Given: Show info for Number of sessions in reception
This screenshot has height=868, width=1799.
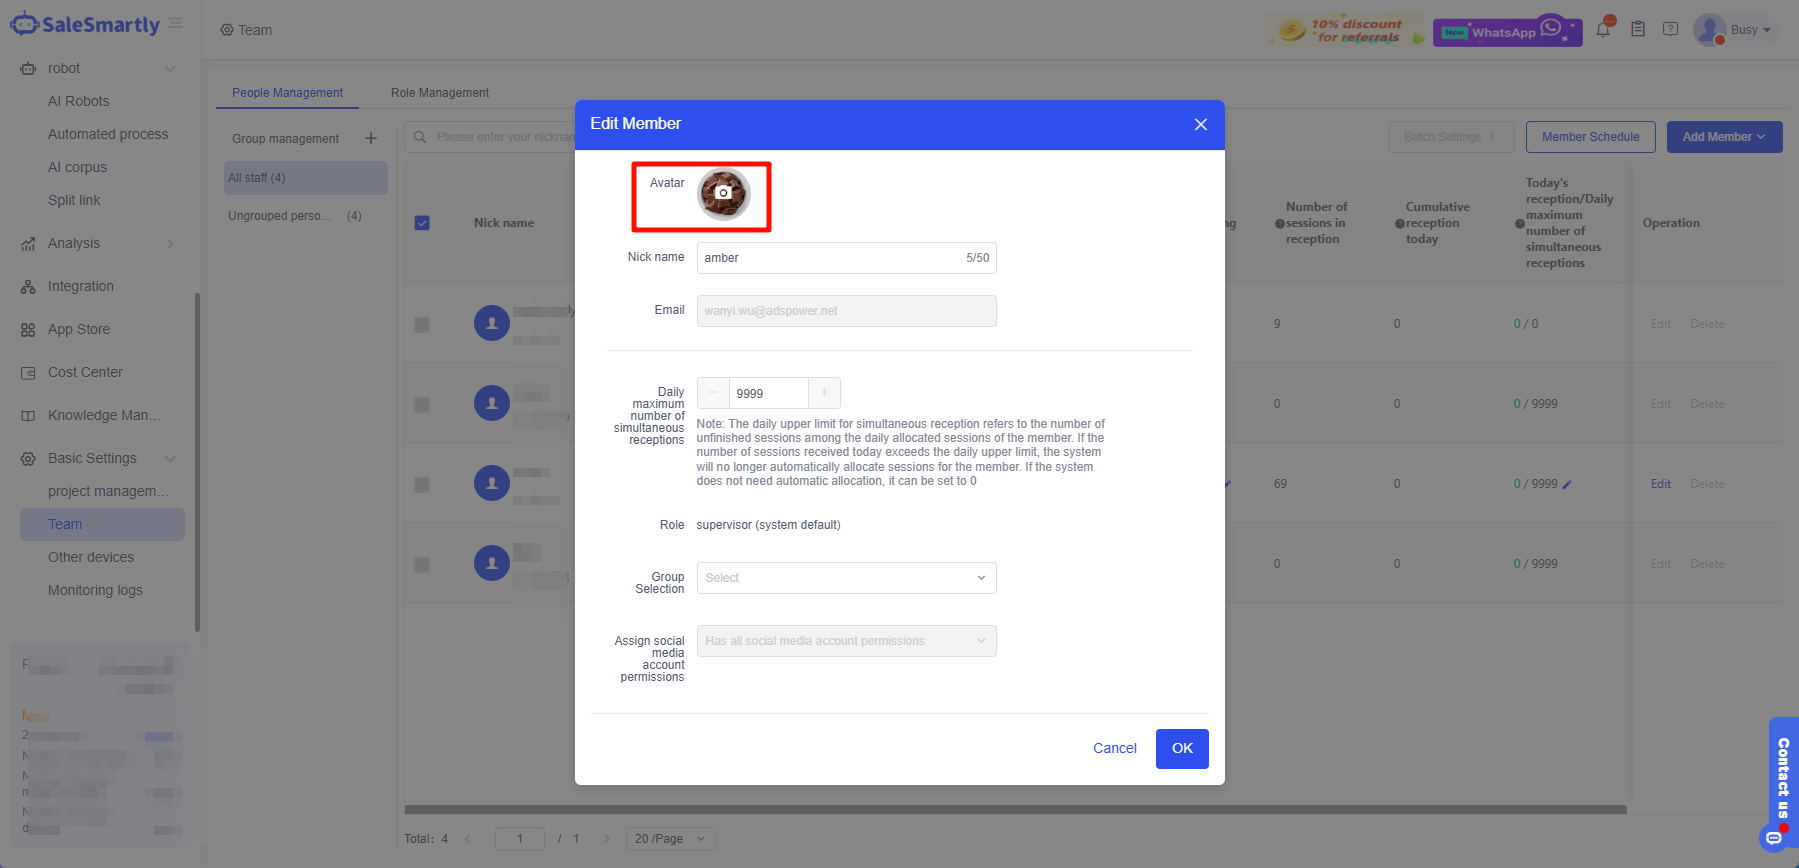Looking at the screenshot, I should click(1280, 224).
